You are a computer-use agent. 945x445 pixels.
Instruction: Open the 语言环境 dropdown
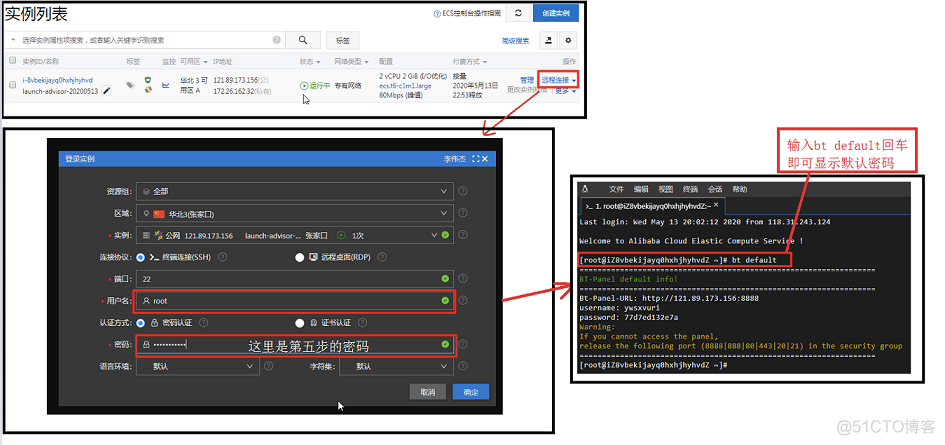[x=198, y=365]
